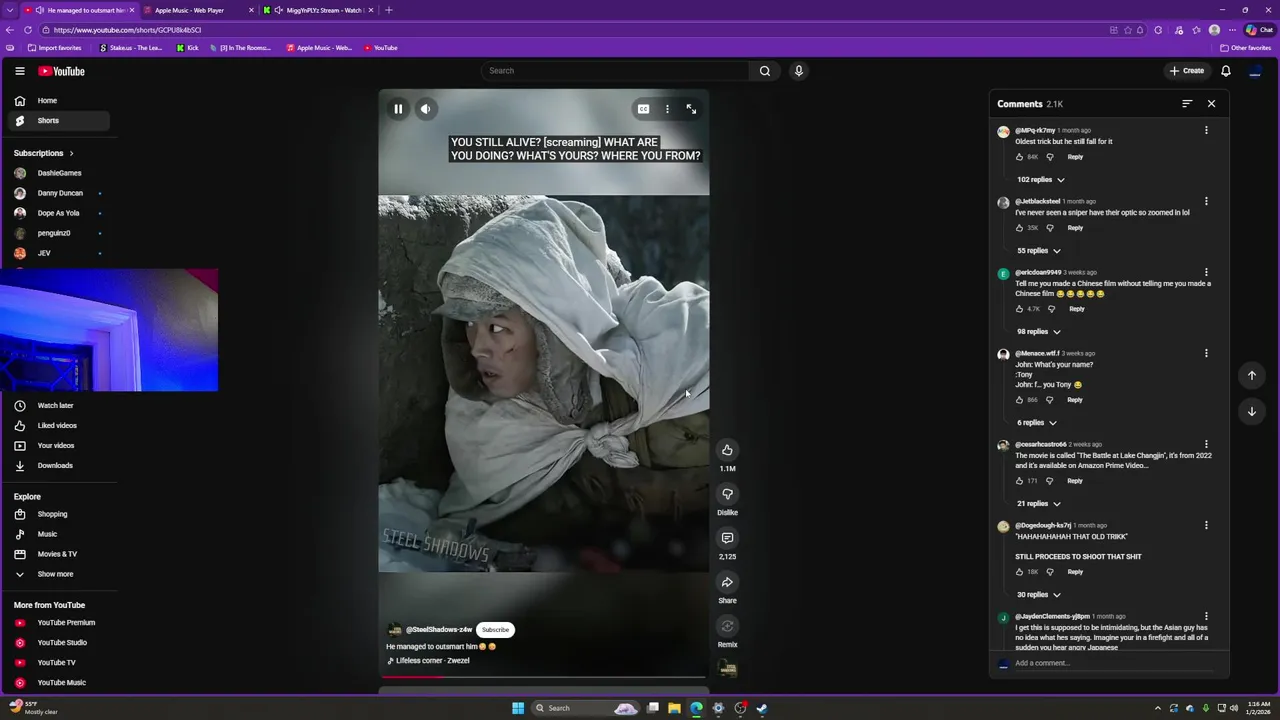Screen dimensions: 1280x720
Task: Expand Show more under Explore
Action: pos(59,574)
